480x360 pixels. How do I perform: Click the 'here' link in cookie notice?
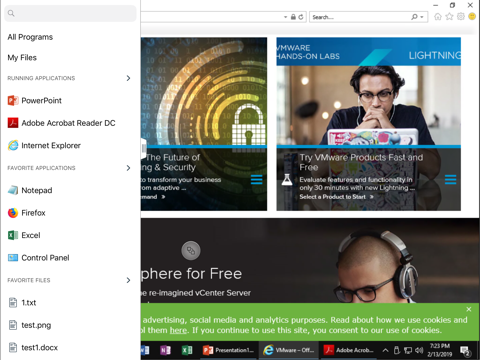[x=178, y=330]
